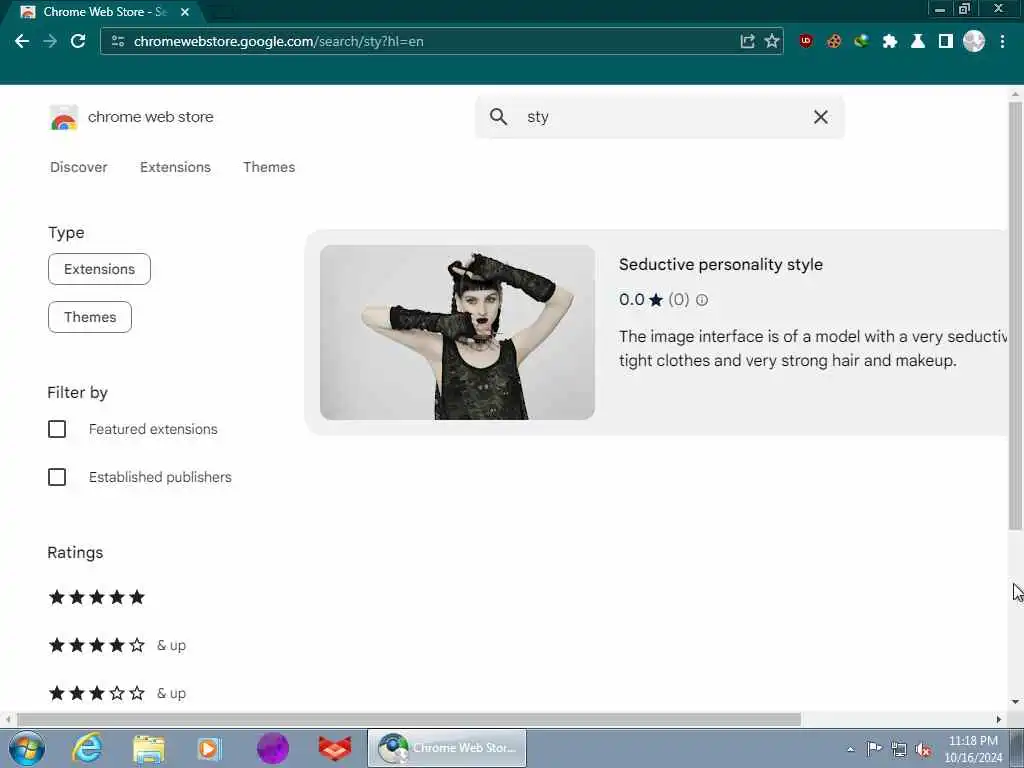Screen dimensions: 1024x768
Task: Open the cookie extension icon
Action: [834, 41]
